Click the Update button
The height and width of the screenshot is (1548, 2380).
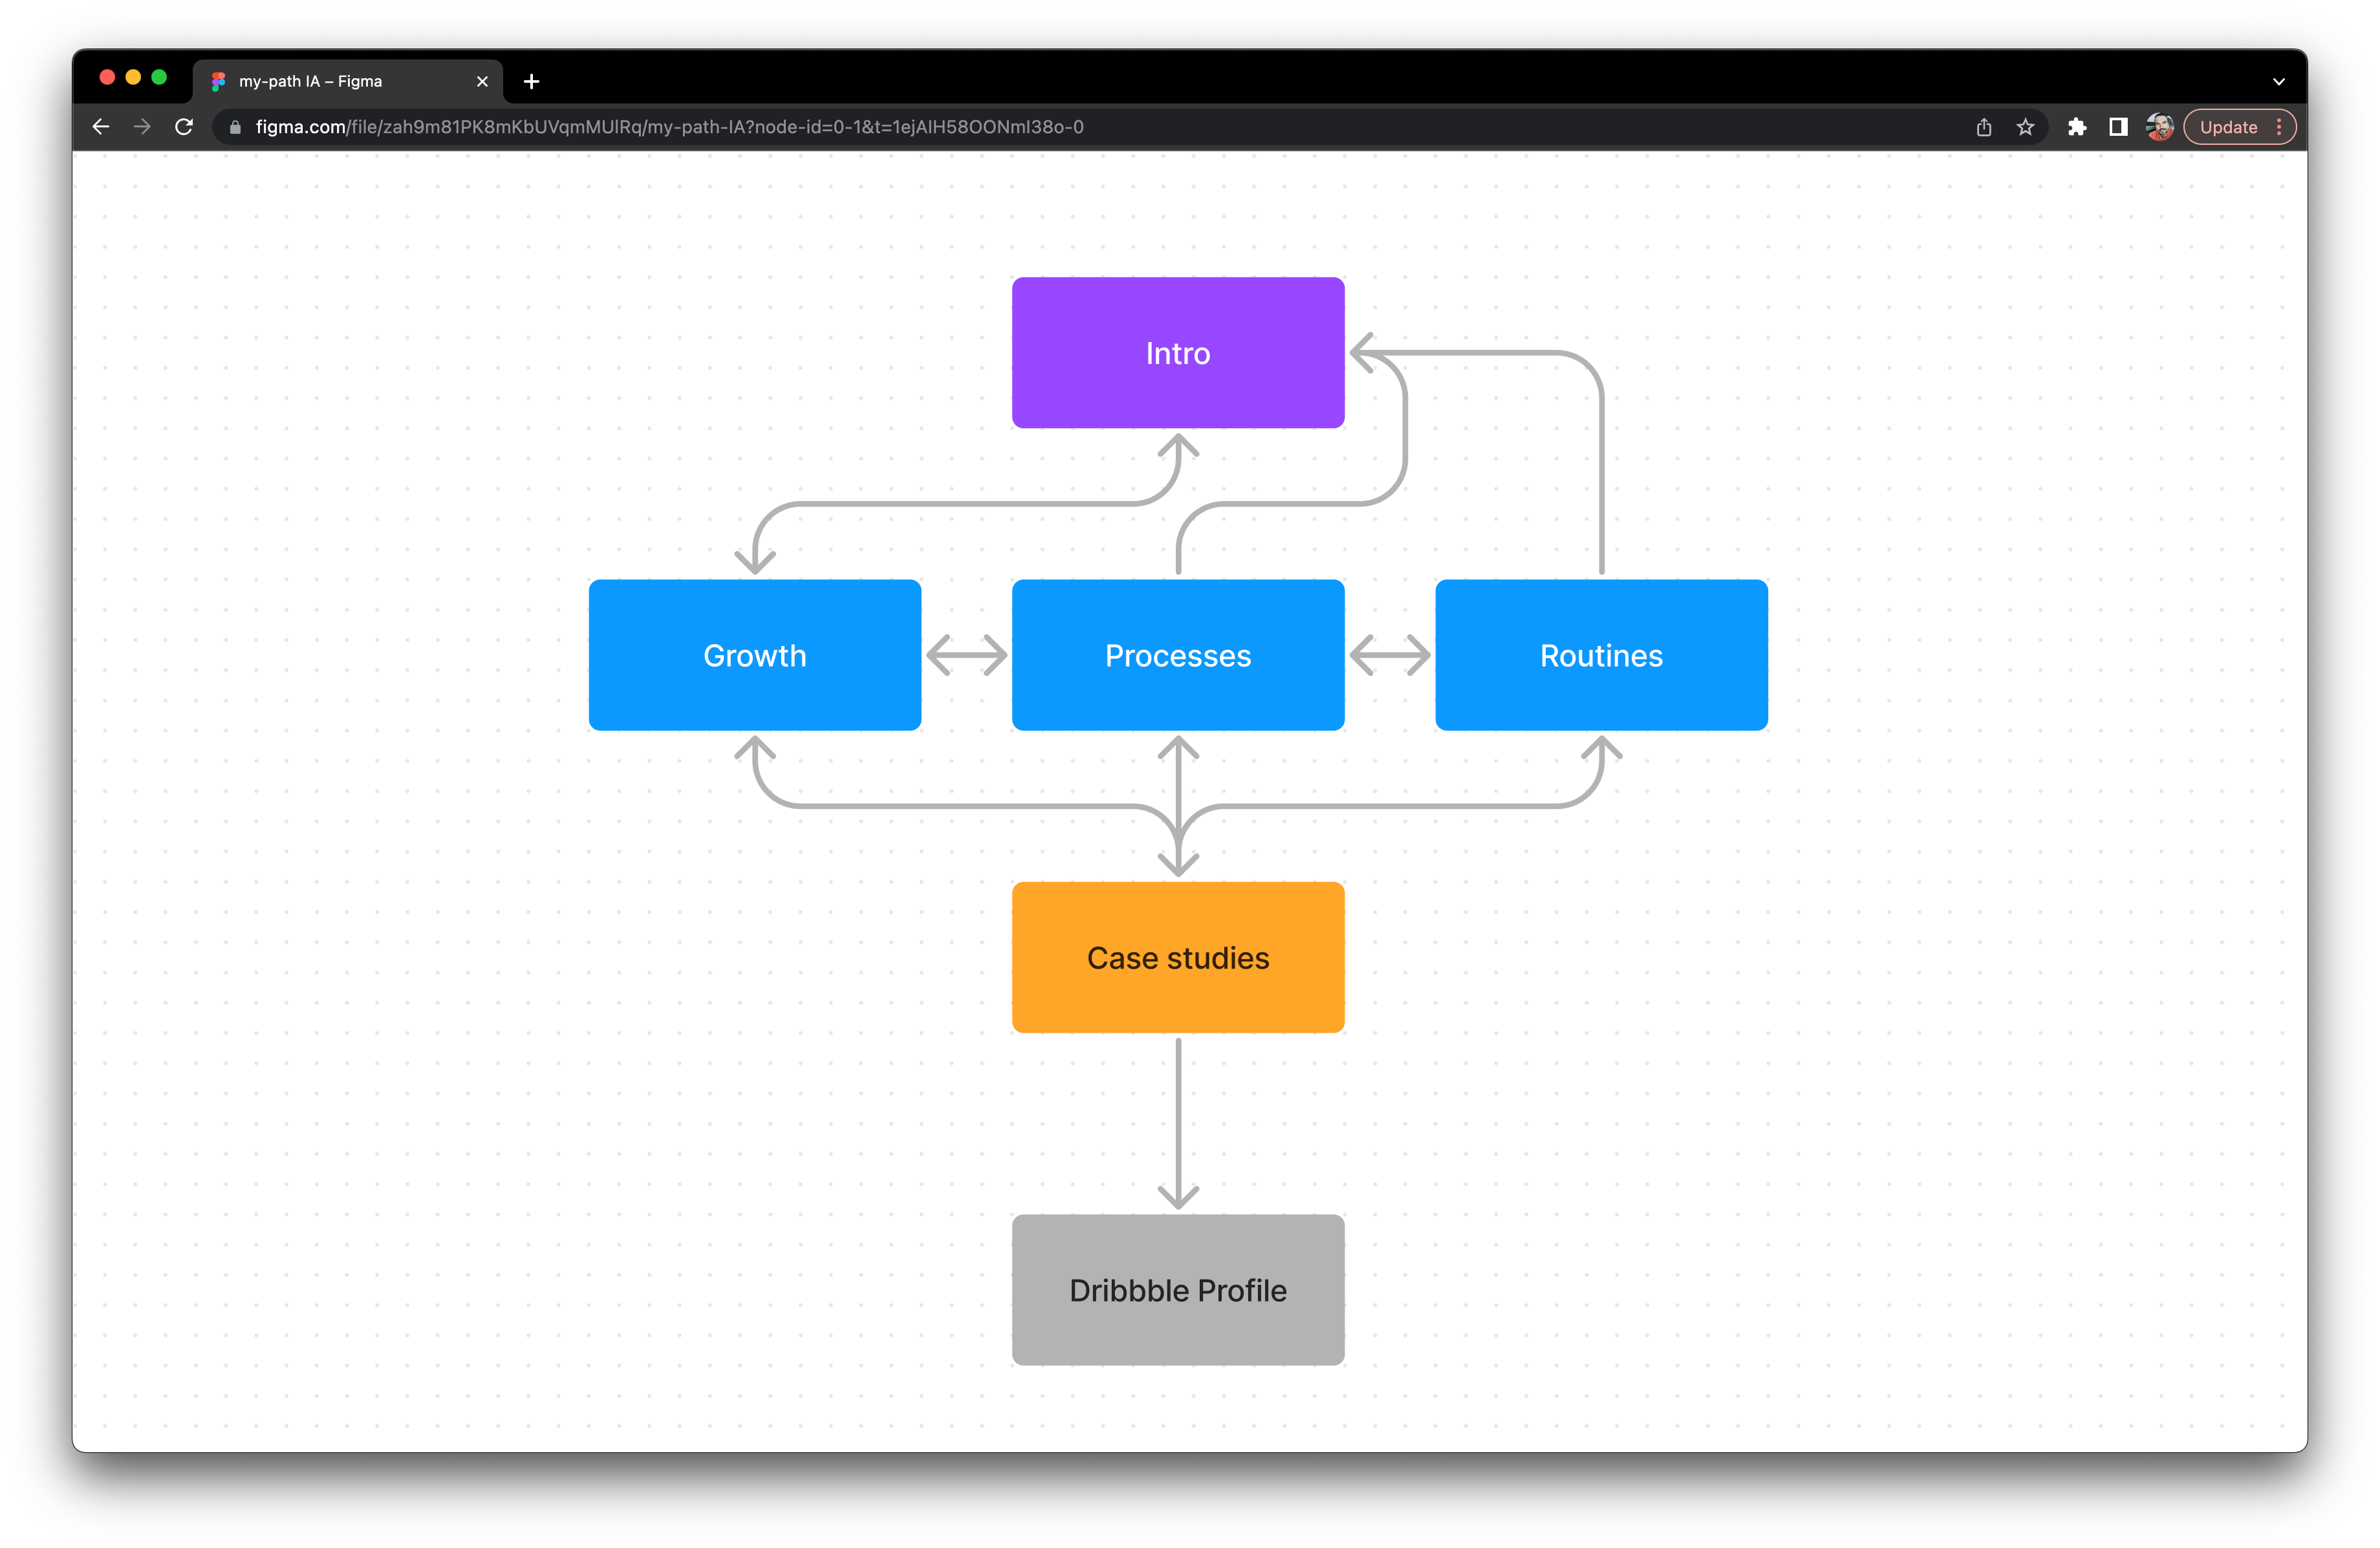pos(2230,127)
